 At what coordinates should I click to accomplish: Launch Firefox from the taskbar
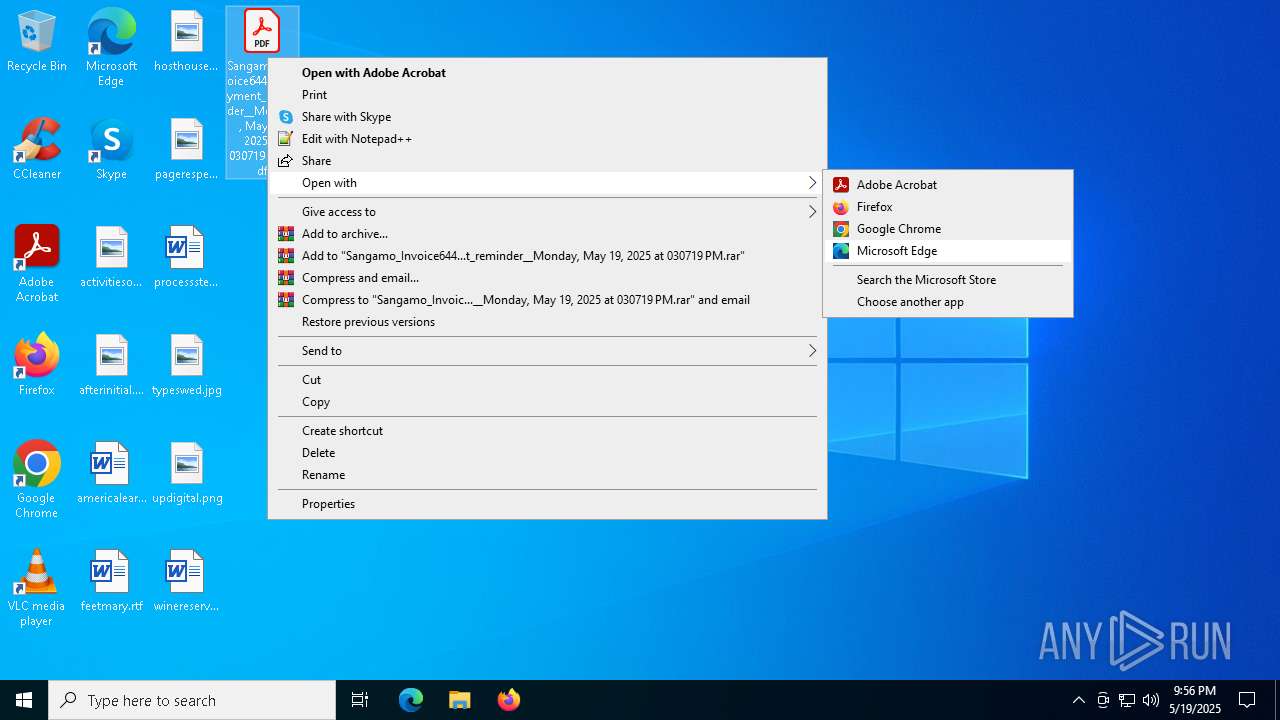tap(508, 700)
